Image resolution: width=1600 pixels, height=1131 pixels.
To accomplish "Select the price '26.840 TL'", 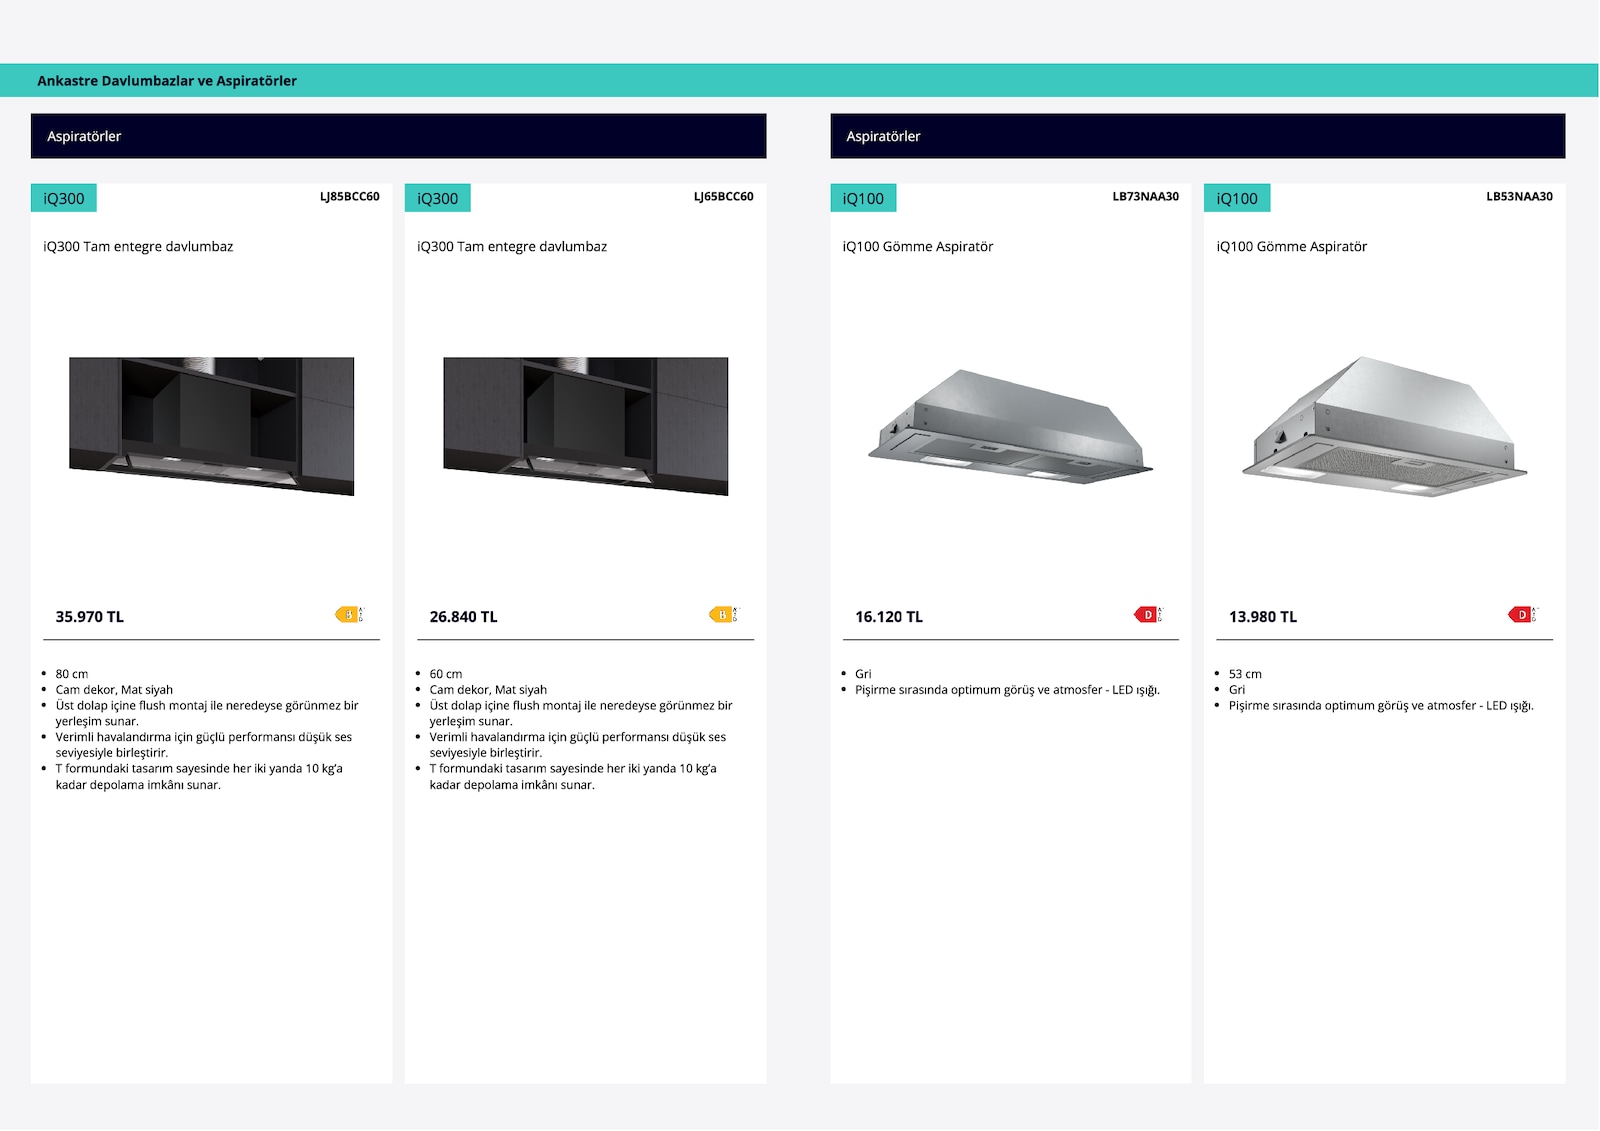I will (x=464, y=617).
